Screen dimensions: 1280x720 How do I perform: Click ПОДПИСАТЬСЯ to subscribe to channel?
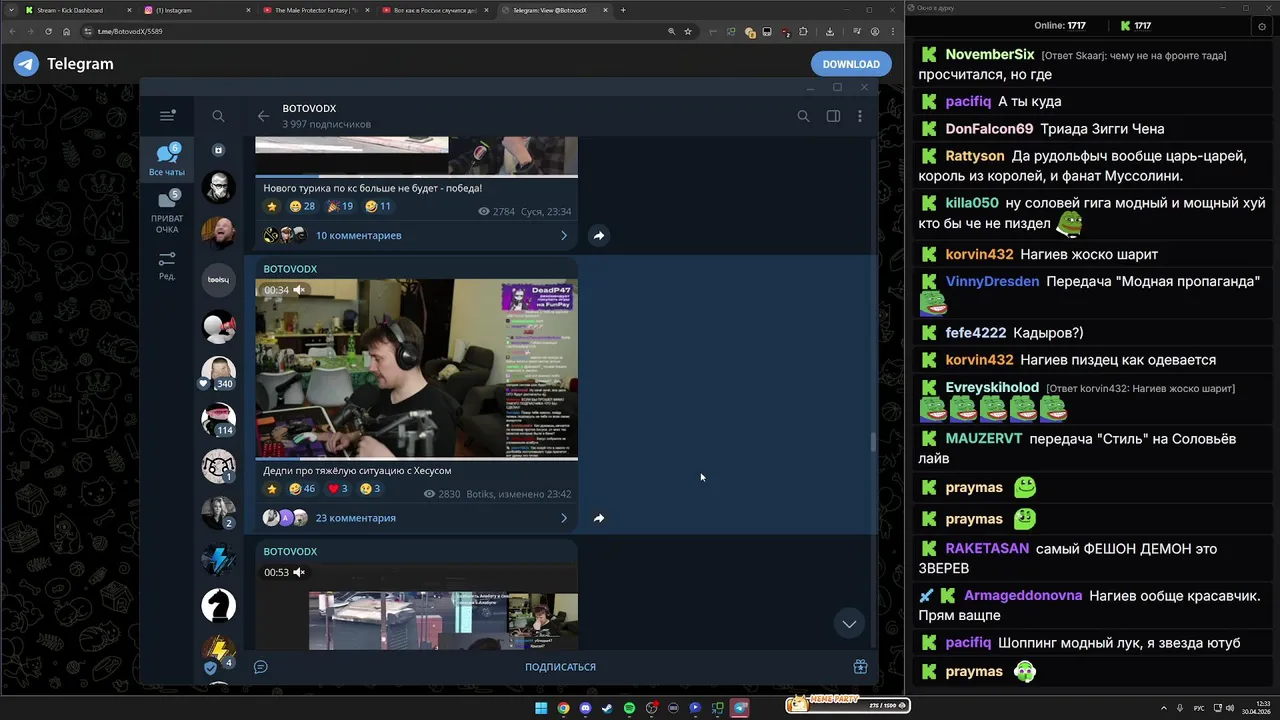point(560,667)
